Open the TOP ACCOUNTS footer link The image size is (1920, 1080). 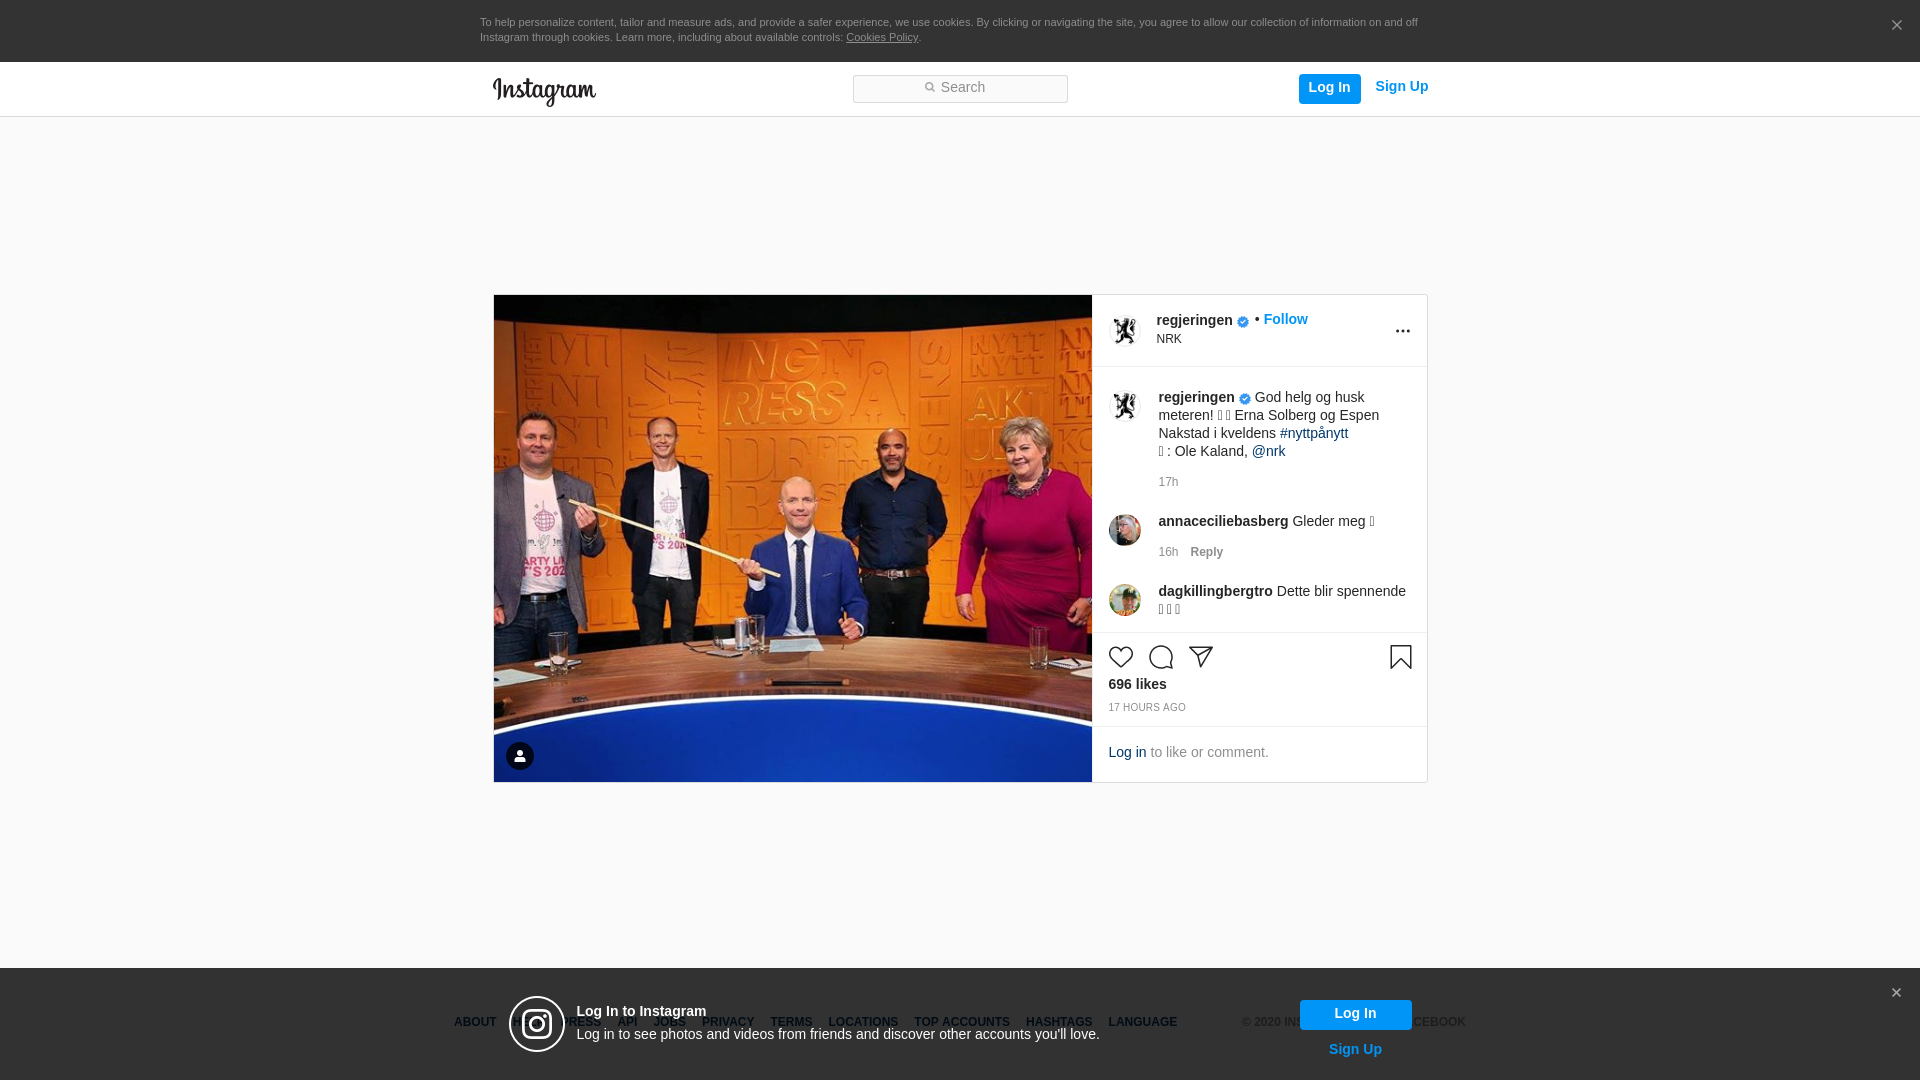962,1023
